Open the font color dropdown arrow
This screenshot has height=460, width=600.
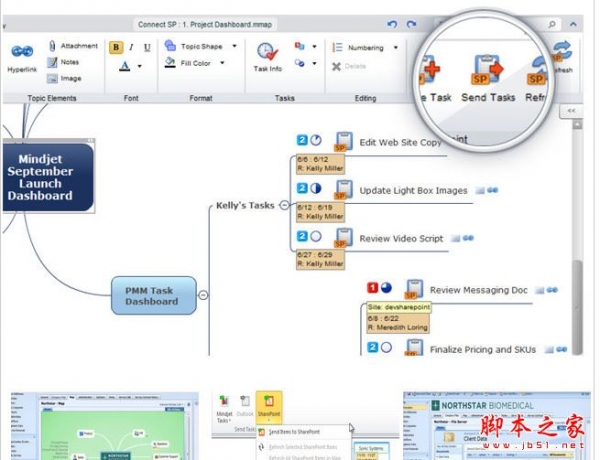(140, 66)
